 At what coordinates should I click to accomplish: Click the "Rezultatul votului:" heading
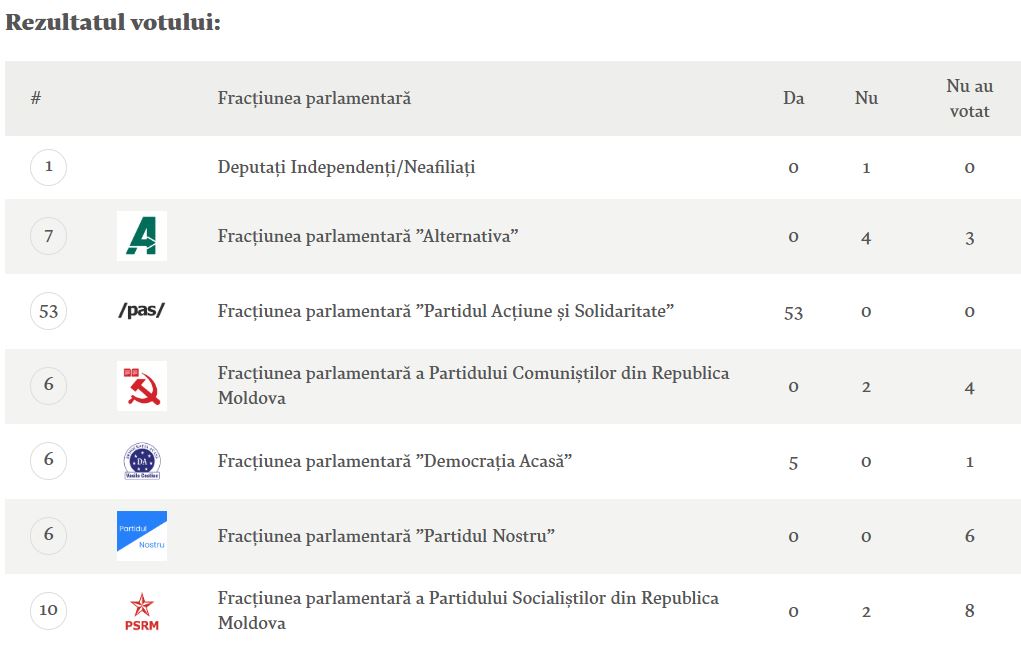[x=113, y=23]
